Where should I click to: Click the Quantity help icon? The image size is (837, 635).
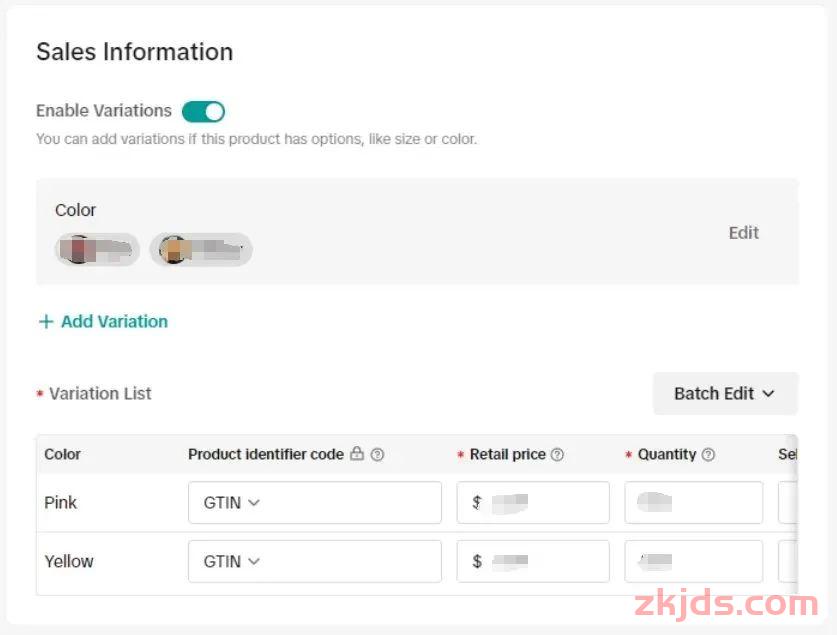pos(708,454)
